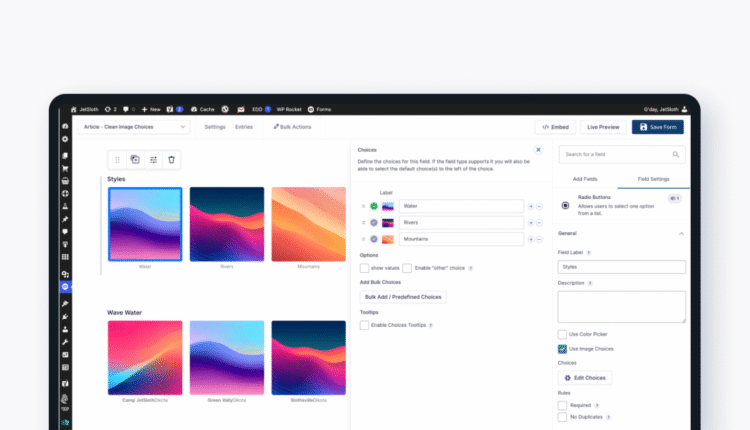This screenshot has height=430, width=750.
Task: Open the plus New menu
Action: coord(151,110)
